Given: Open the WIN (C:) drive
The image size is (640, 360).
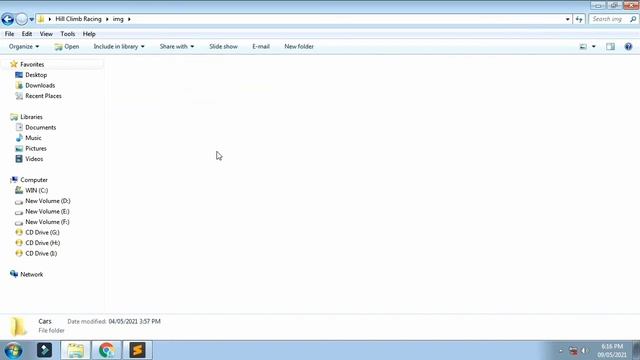Looking at the screenshot, I should click(x=36, y=191).
